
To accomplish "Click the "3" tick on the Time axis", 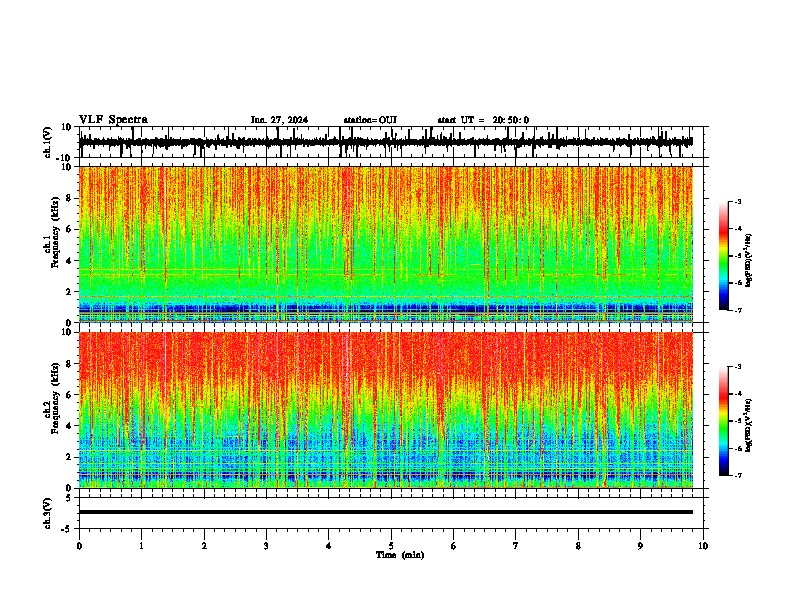I will click(266, 546).
